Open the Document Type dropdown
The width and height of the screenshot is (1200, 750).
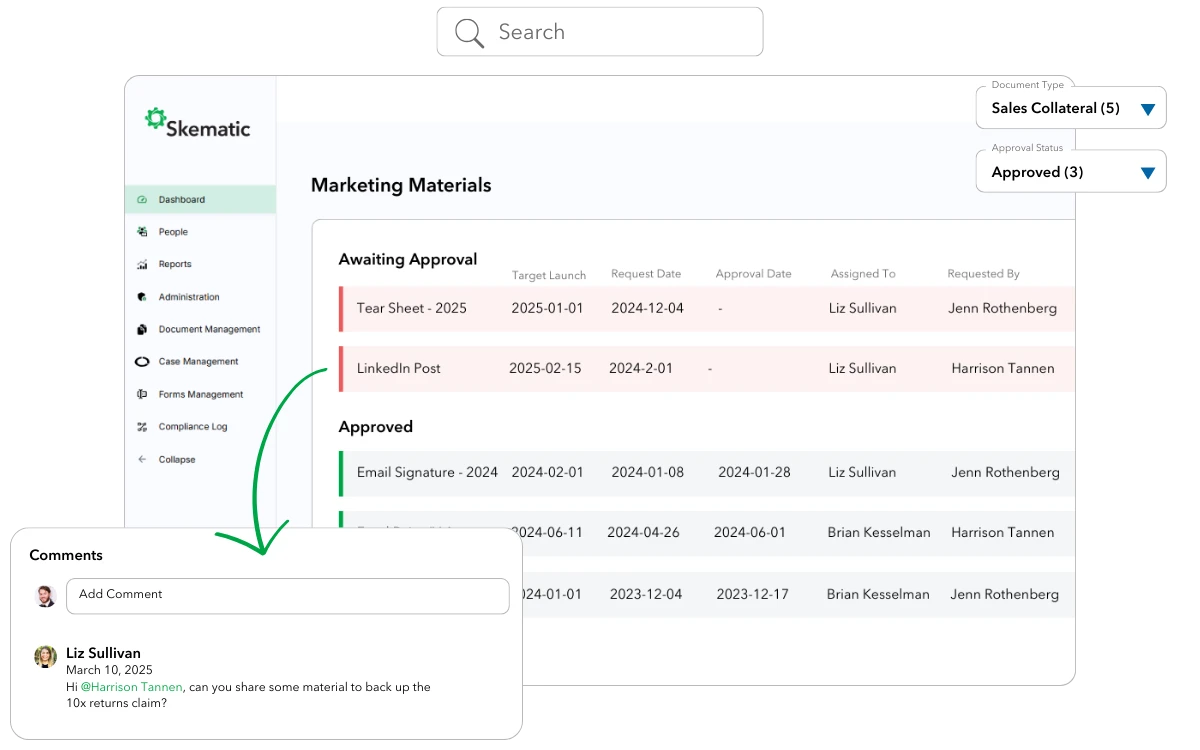1147,109
